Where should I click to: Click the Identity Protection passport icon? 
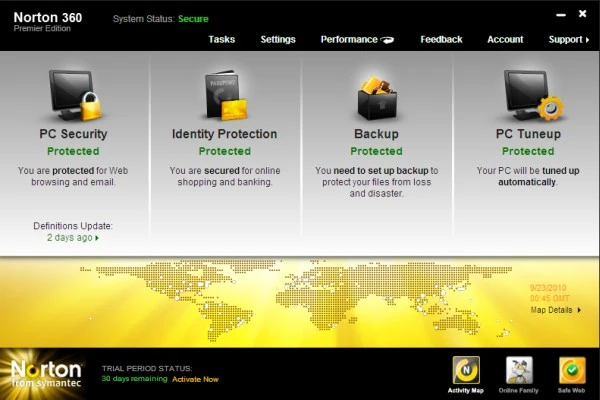coord(225,95)
